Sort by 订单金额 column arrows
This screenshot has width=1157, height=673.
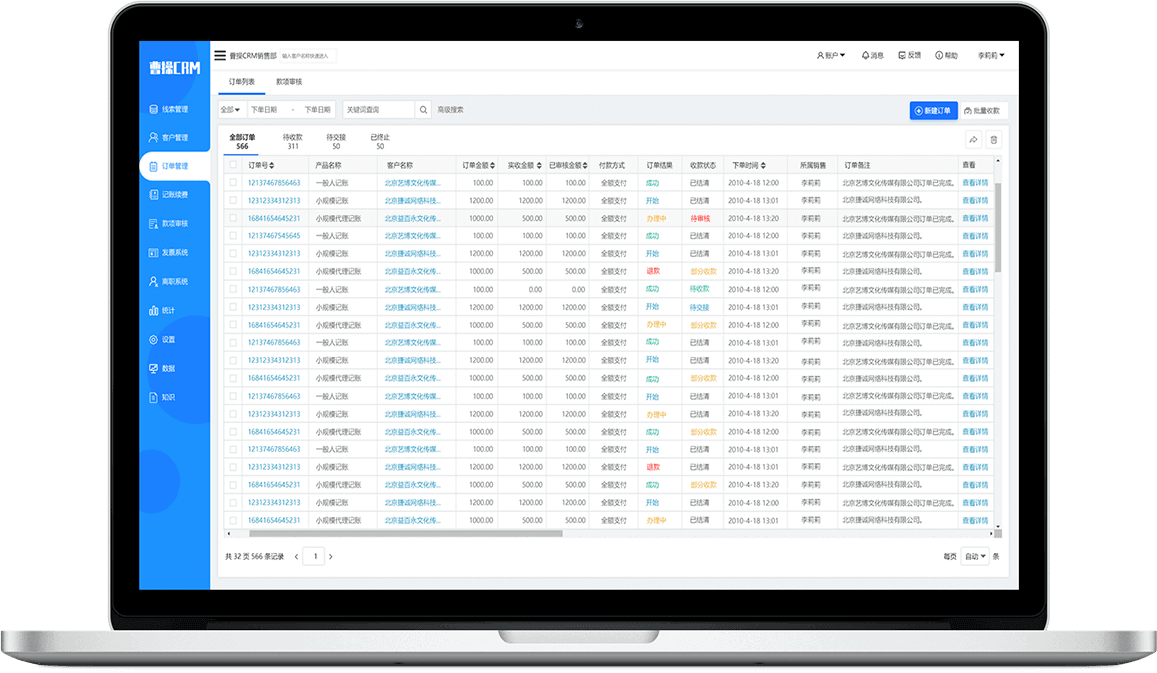tap(492, 165)
